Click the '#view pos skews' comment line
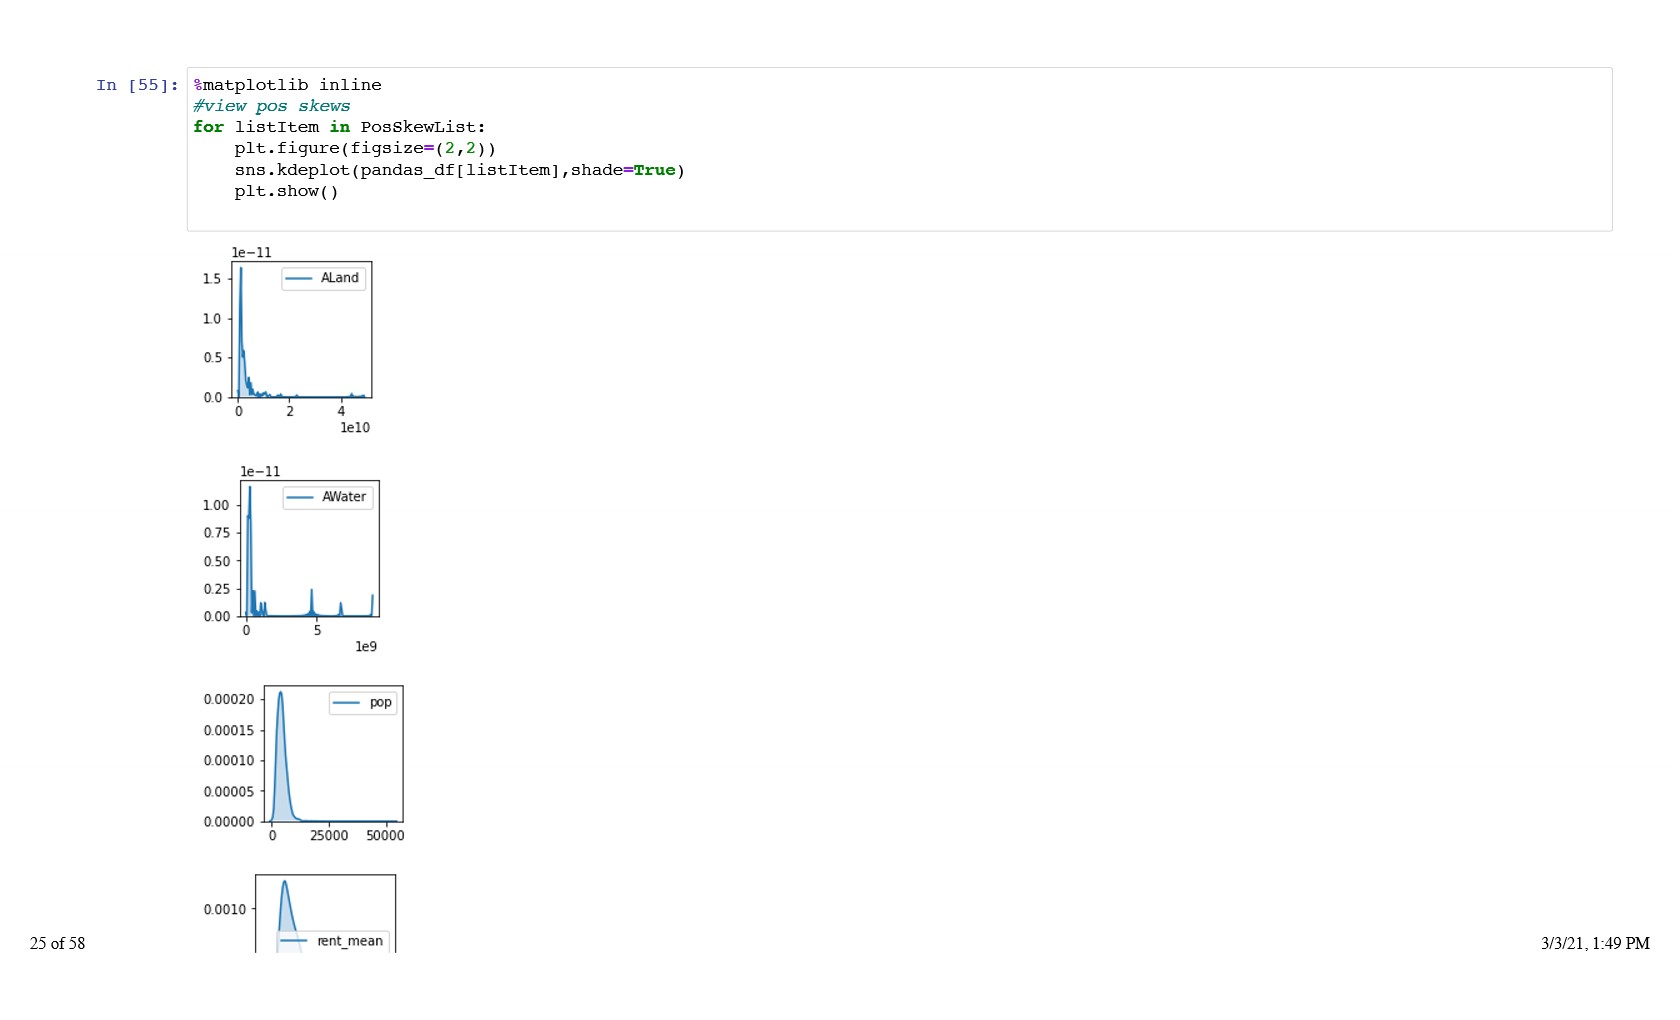This screenshot has width=1680, height=1020. pyautogui.click(x=271, y=107)
